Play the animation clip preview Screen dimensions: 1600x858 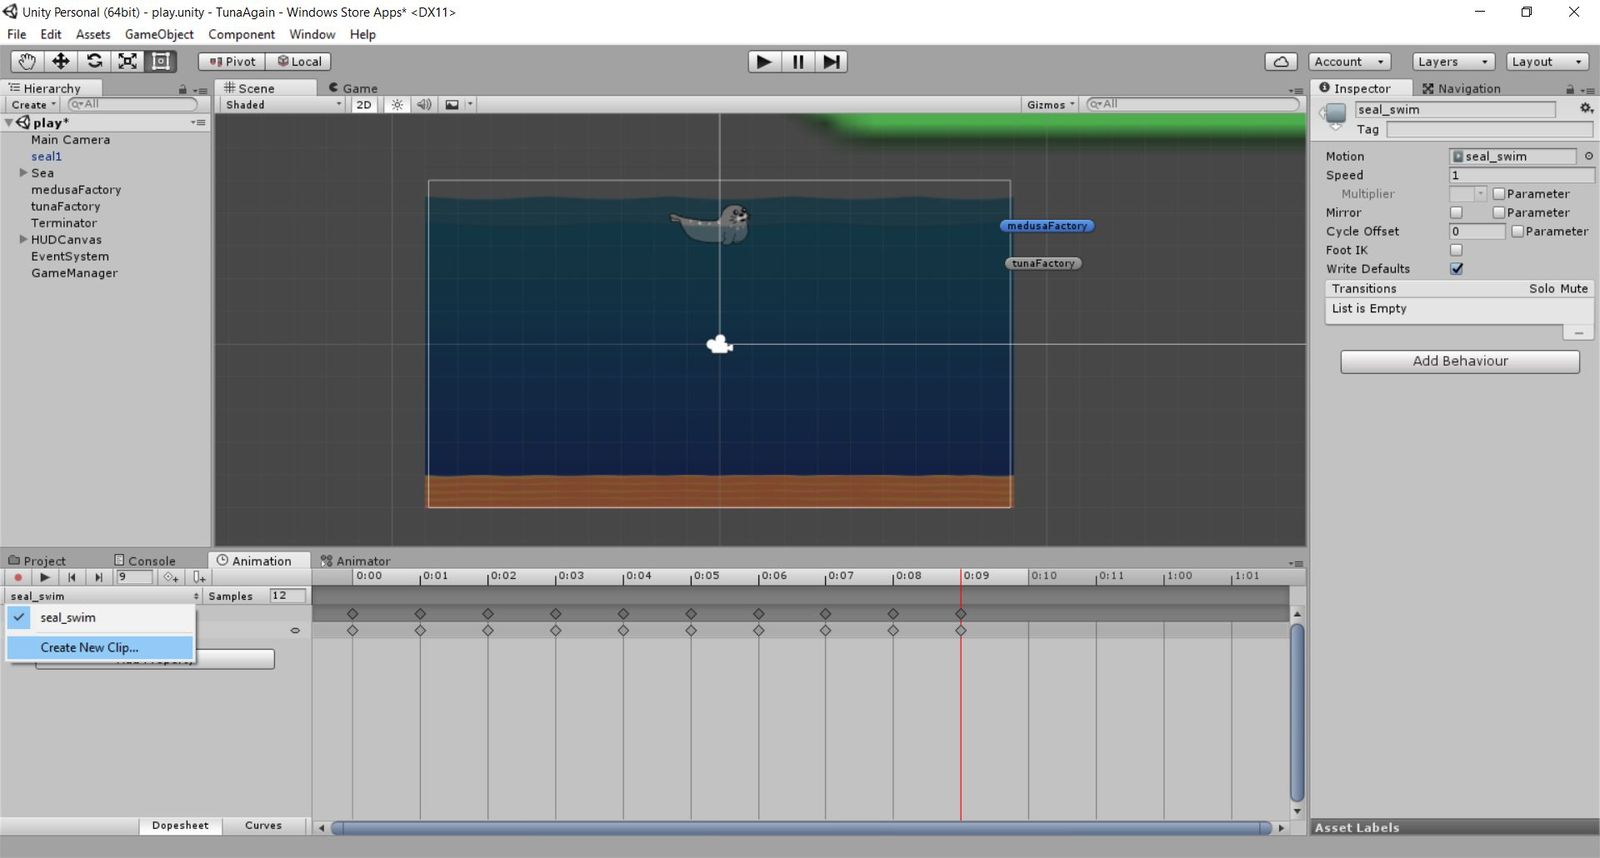point(45,577)
